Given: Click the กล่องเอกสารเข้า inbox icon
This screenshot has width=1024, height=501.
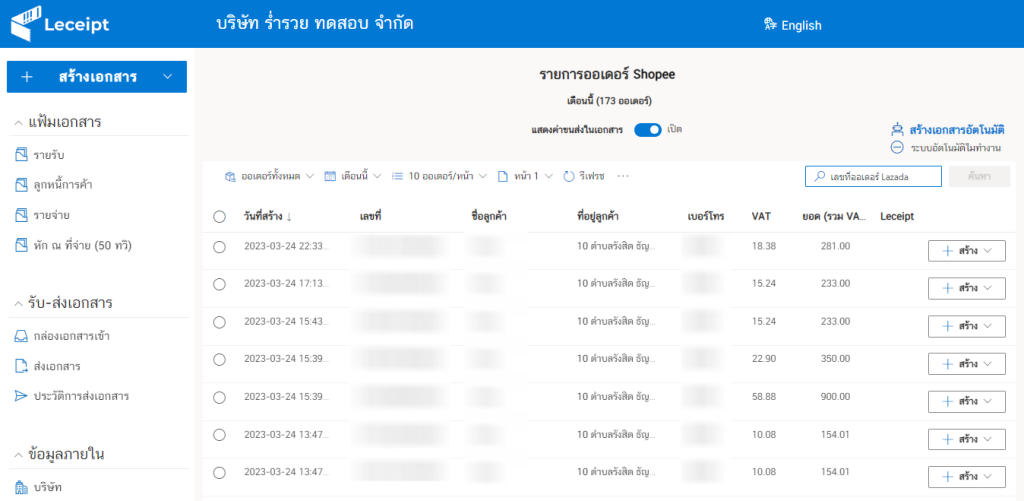Looking at the screenshot, I should pos(20,337).
